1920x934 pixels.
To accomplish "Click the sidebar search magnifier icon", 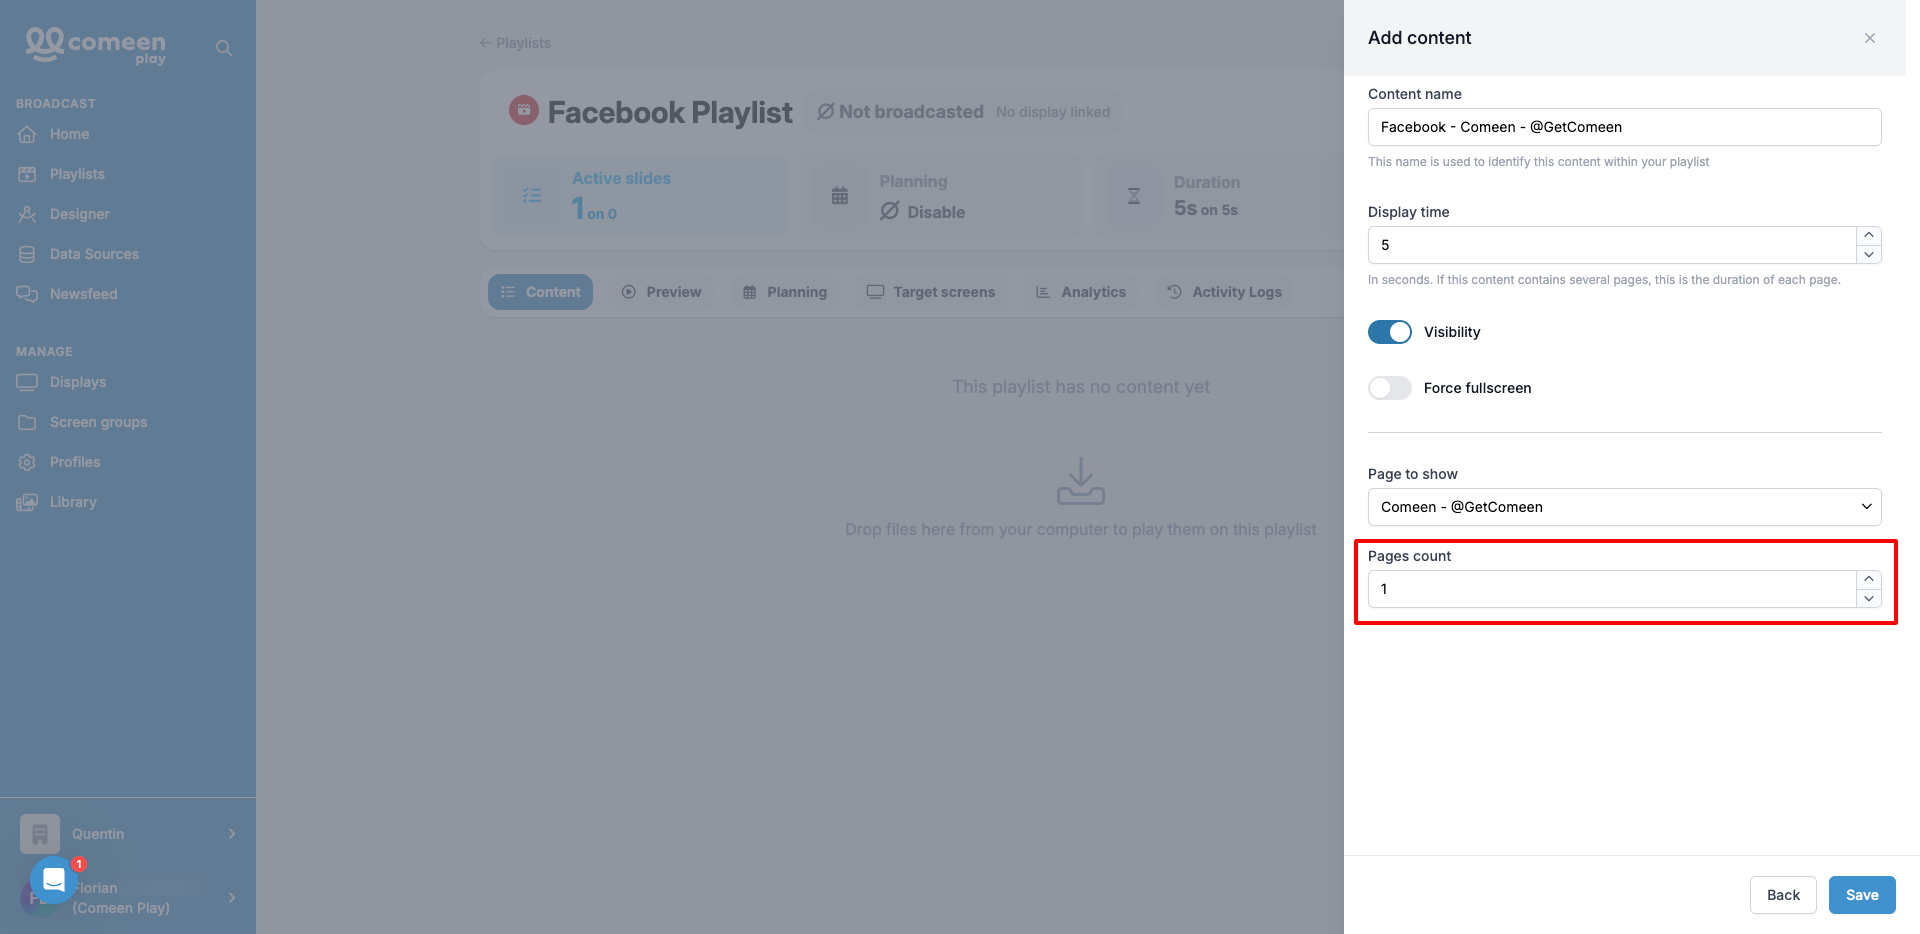I will pos(224,48).
